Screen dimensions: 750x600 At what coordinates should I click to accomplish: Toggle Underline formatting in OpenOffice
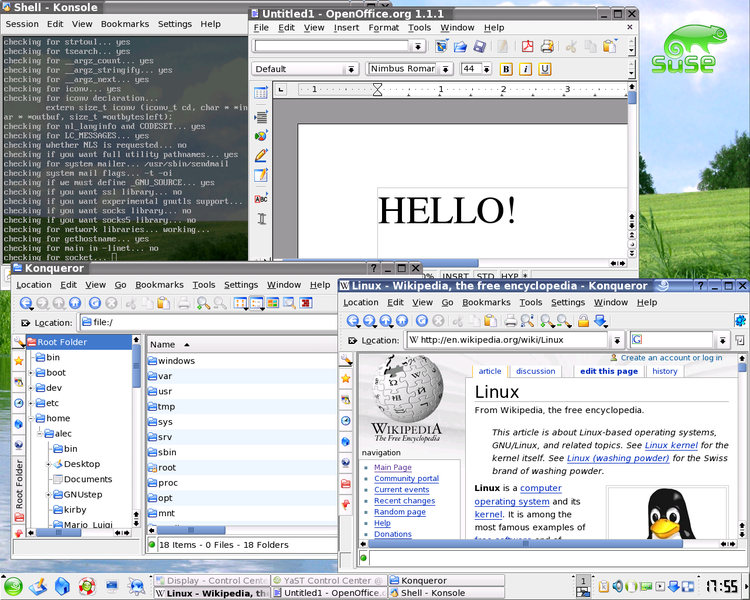[545, 69]
